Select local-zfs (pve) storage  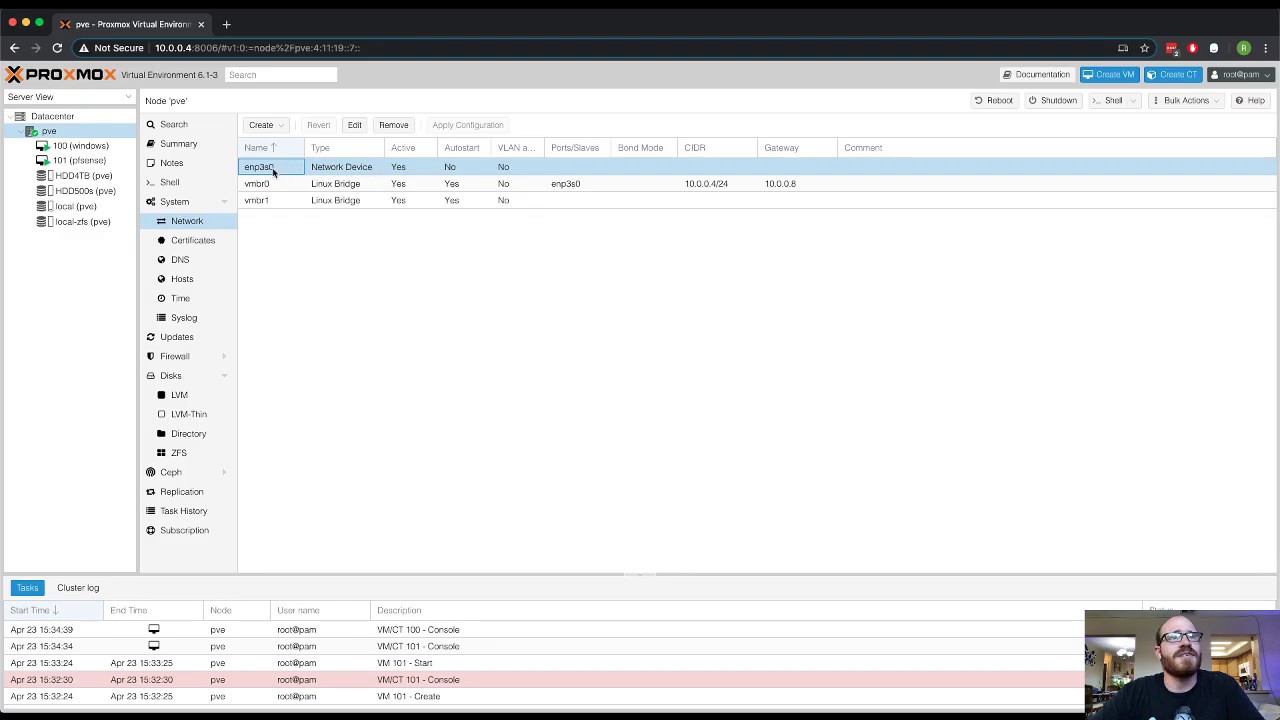82,221
